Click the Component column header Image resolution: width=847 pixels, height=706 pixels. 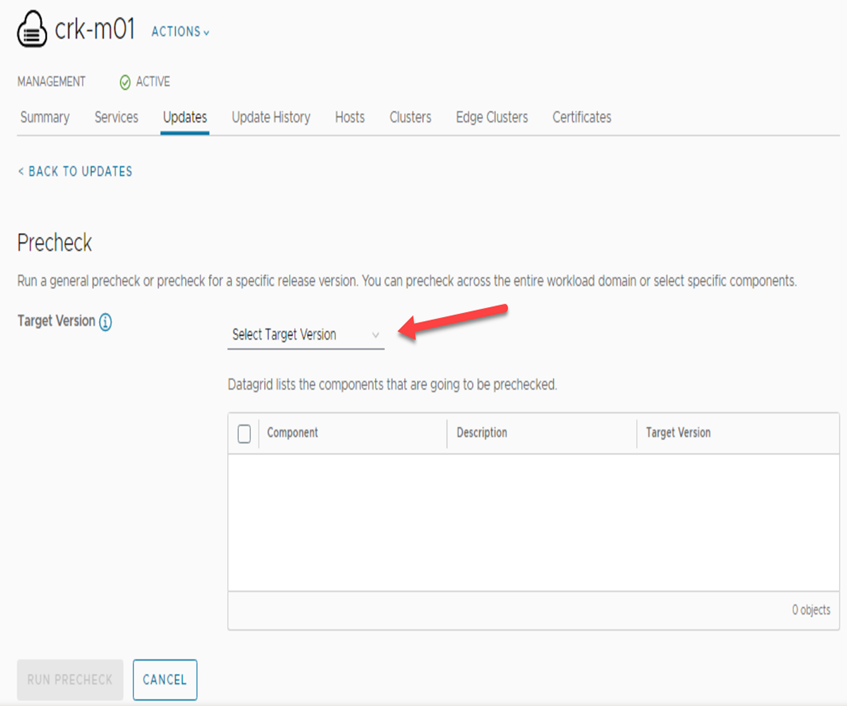(x=292, y=433)
